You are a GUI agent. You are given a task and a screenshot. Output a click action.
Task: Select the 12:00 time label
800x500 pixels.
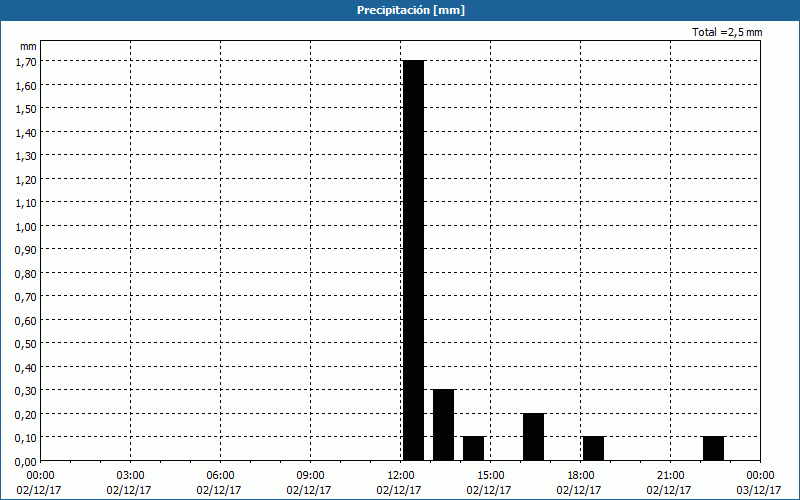[x=401, y=476]
